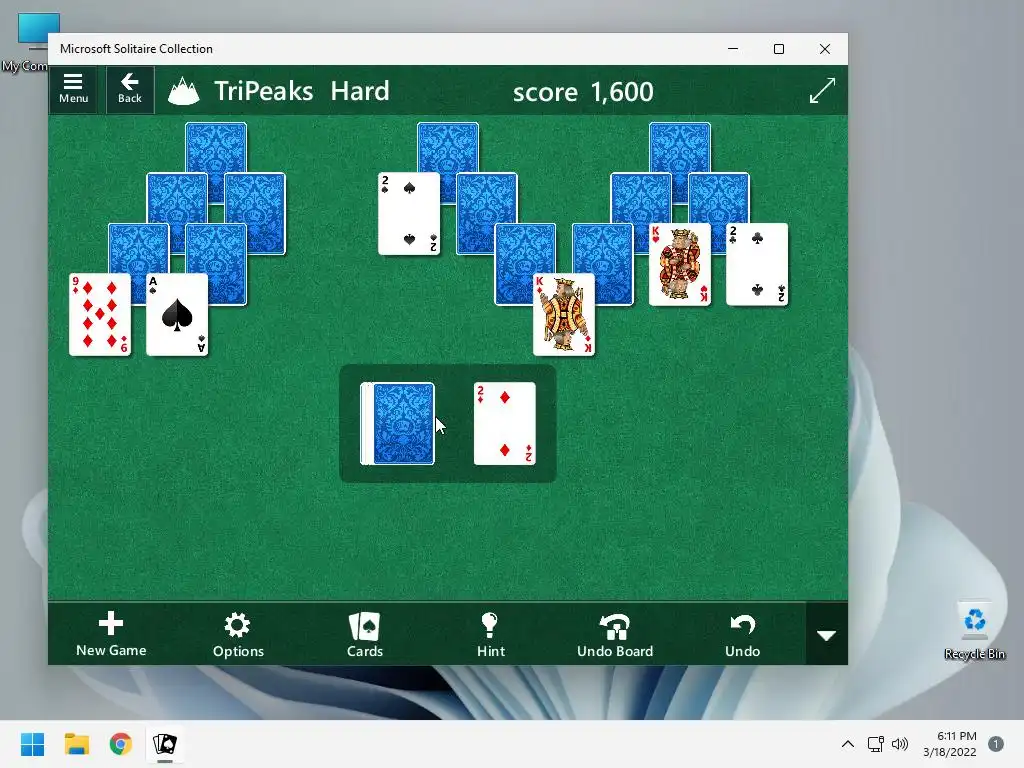Click the TriPeaks Hard title text

coord(302,91)
